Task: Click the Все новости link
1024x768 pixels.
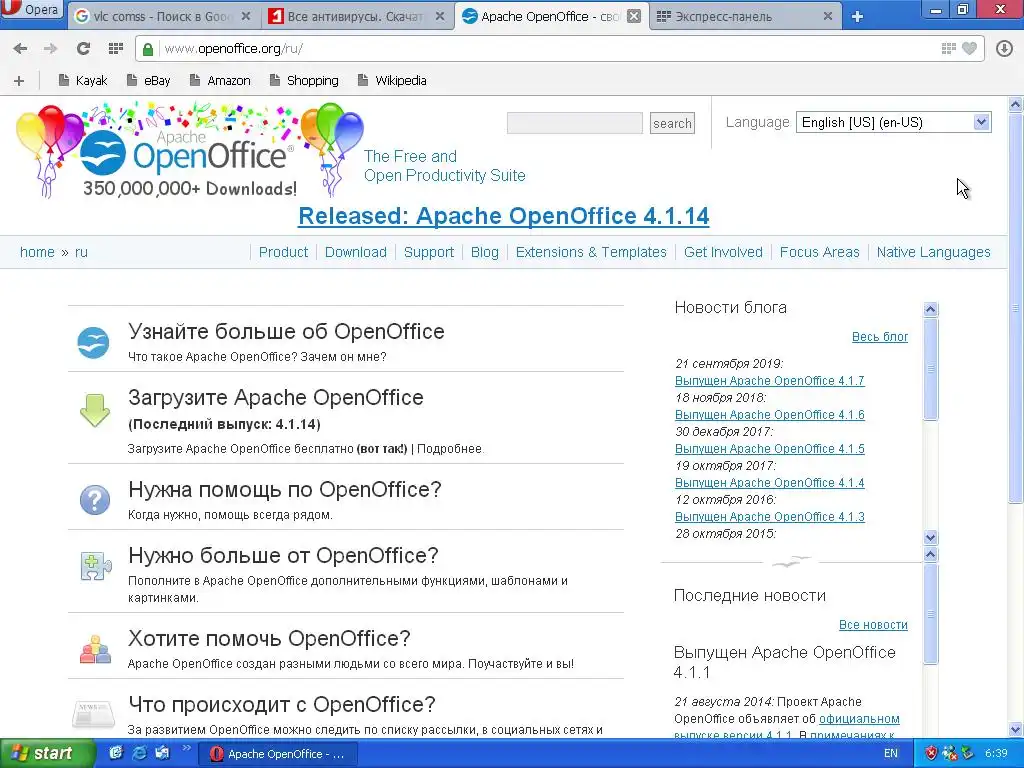Action: pyautogui.click(x=873, y=625)
